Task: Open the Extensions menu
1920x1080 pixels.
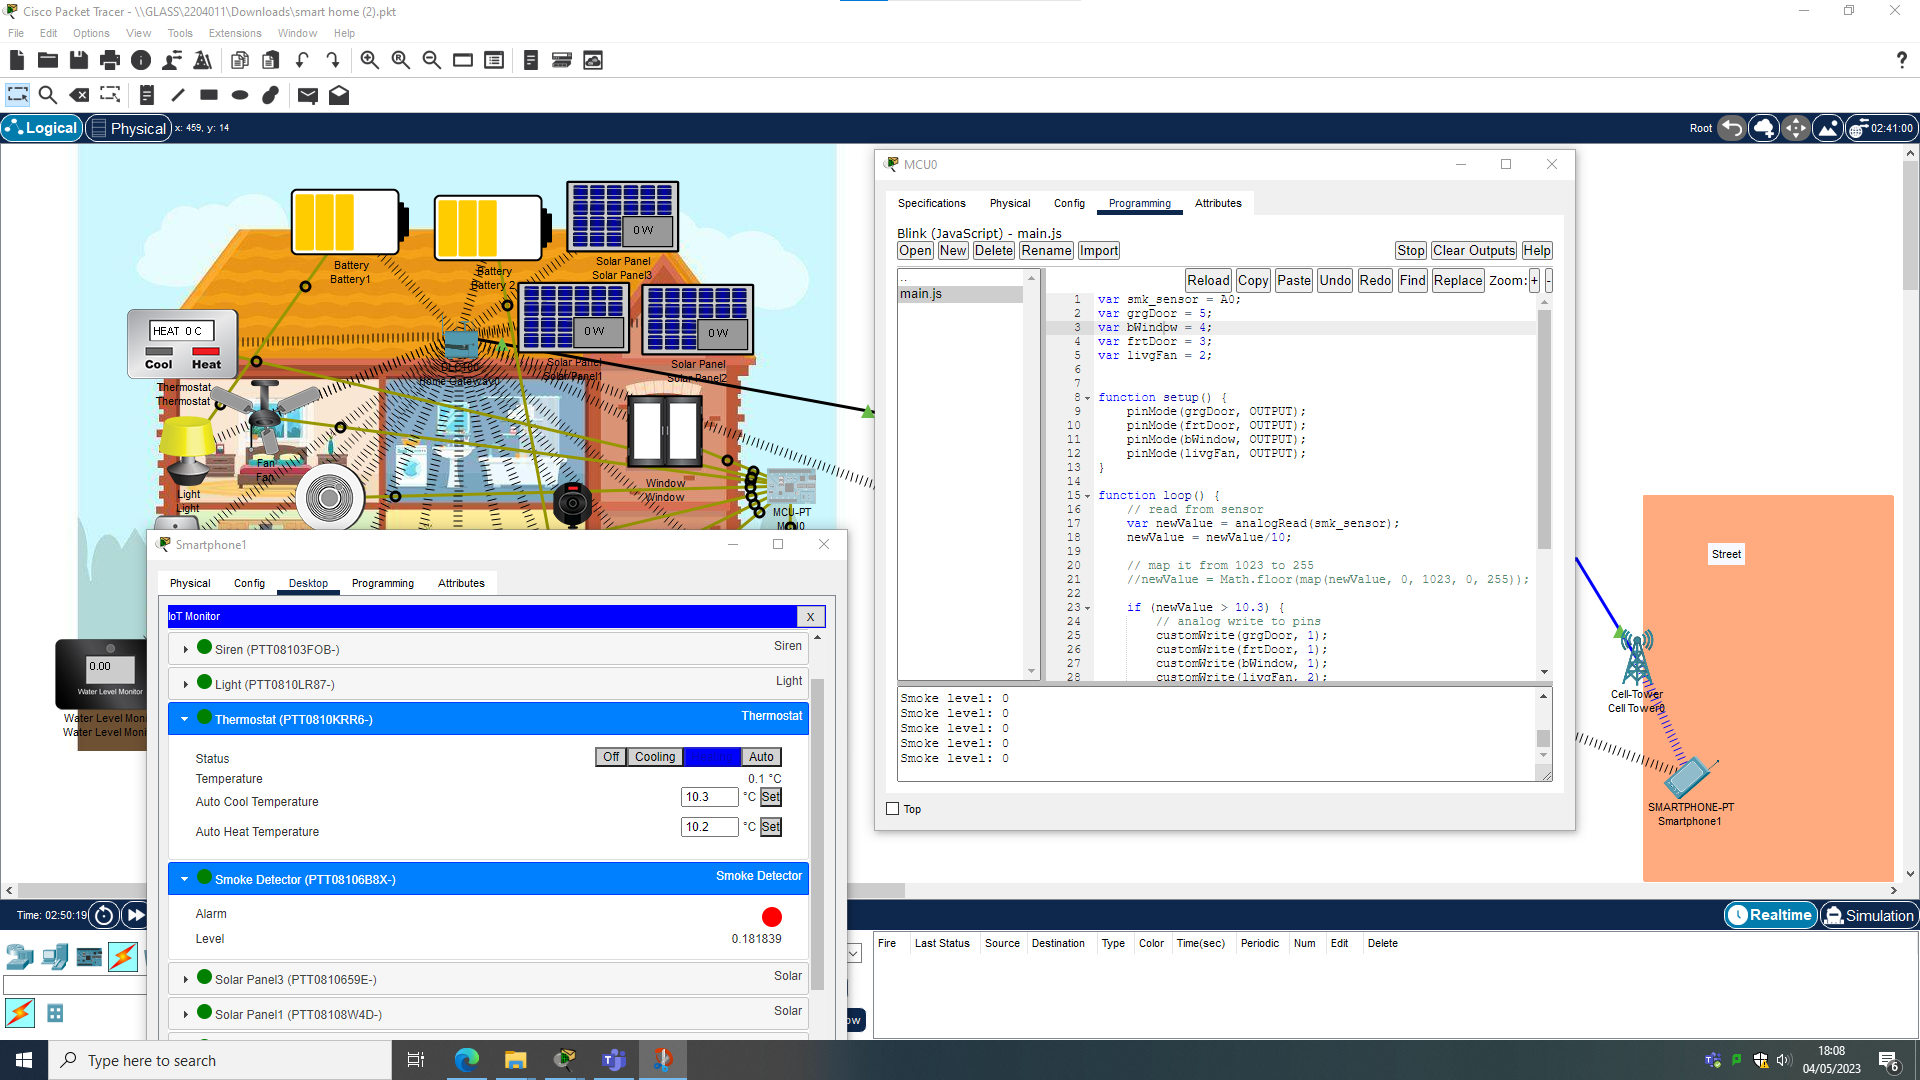Action: pos(235,33)
